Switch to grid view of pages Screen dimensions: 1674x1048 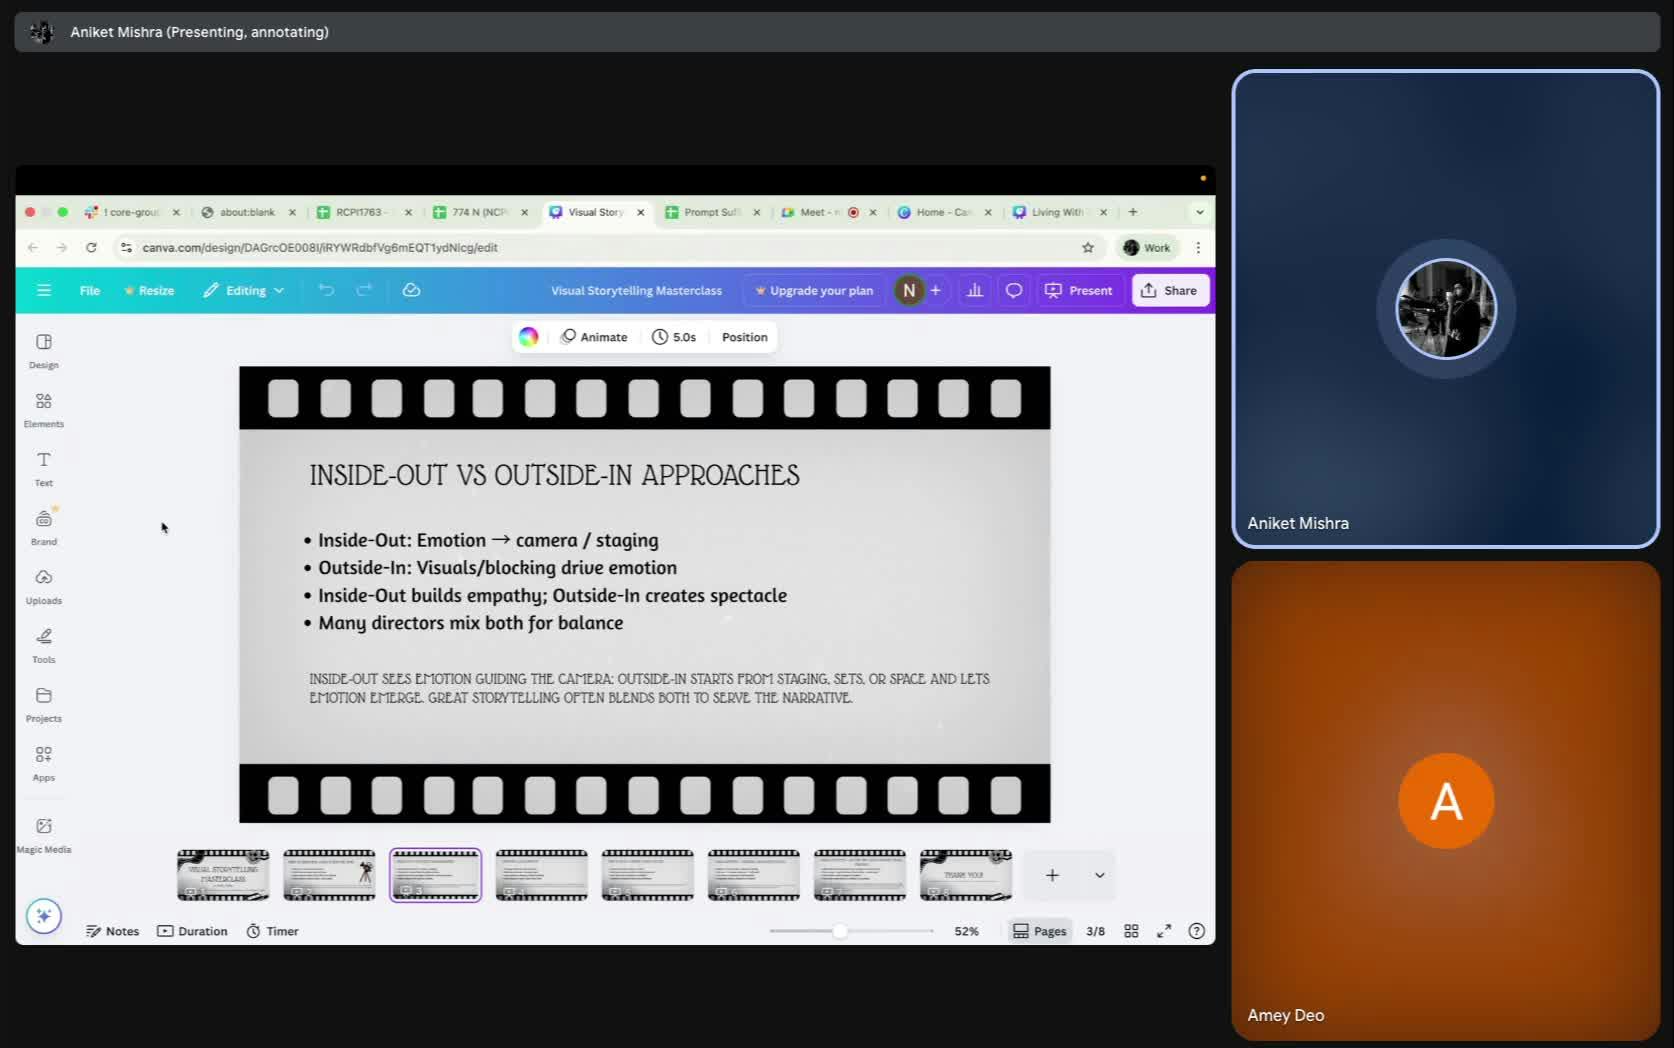[1131, 931]
